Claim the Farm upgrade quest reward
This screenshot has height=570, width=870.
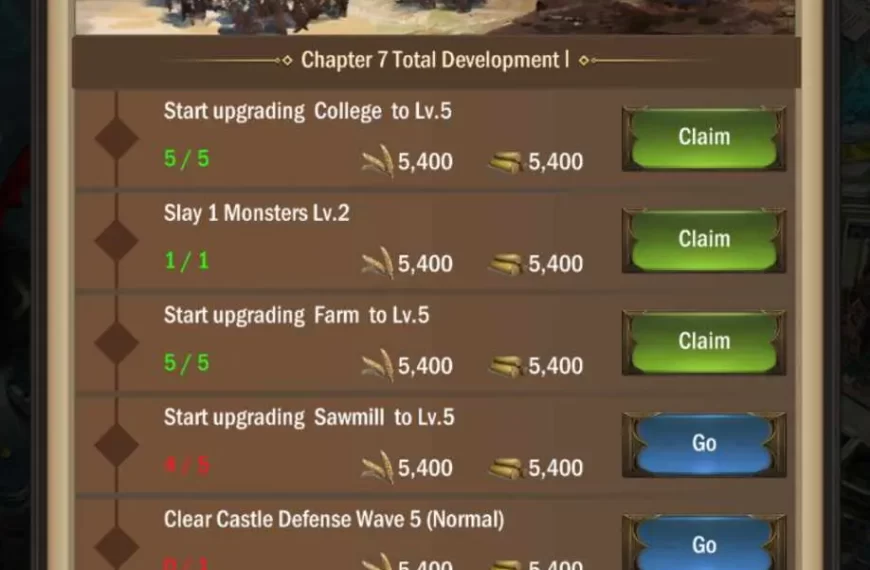tap(704, 342)
